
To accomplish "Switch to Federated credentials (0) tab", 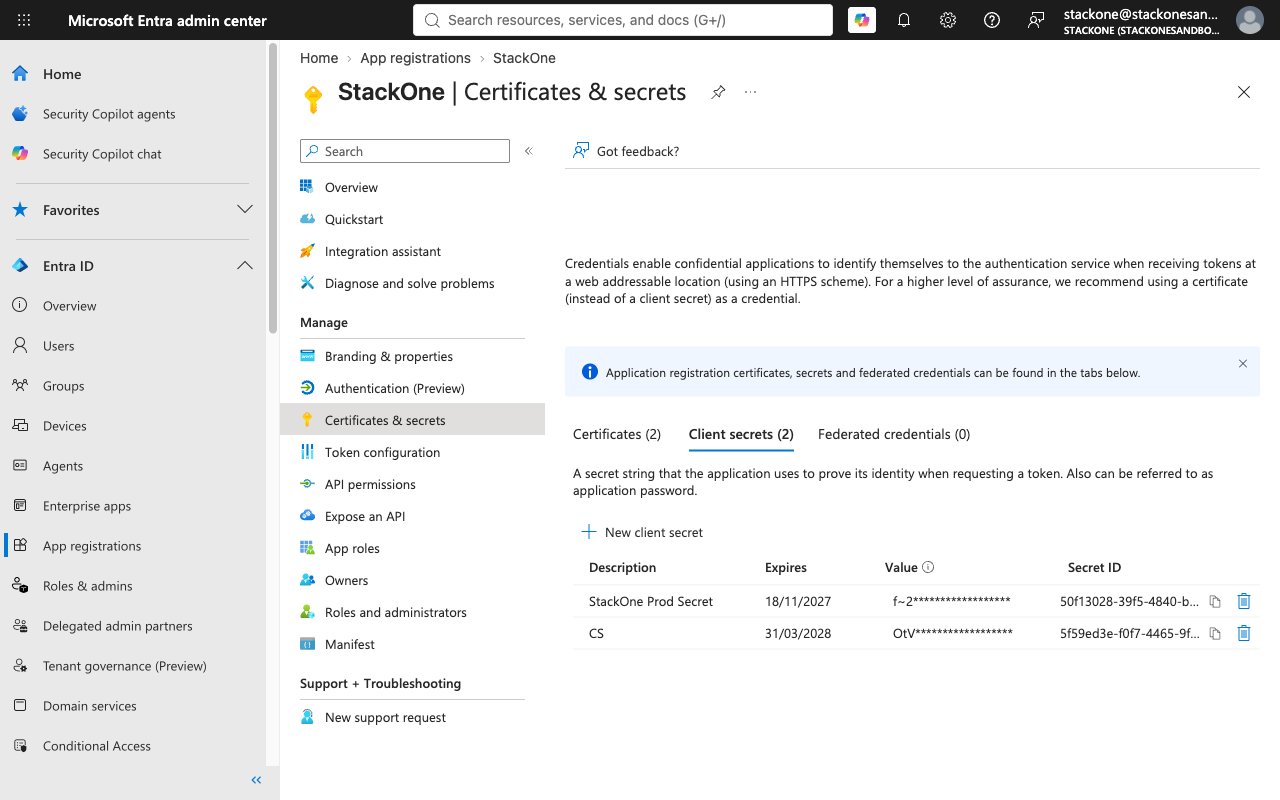I will pyautogui.click(x=894, y=434).
